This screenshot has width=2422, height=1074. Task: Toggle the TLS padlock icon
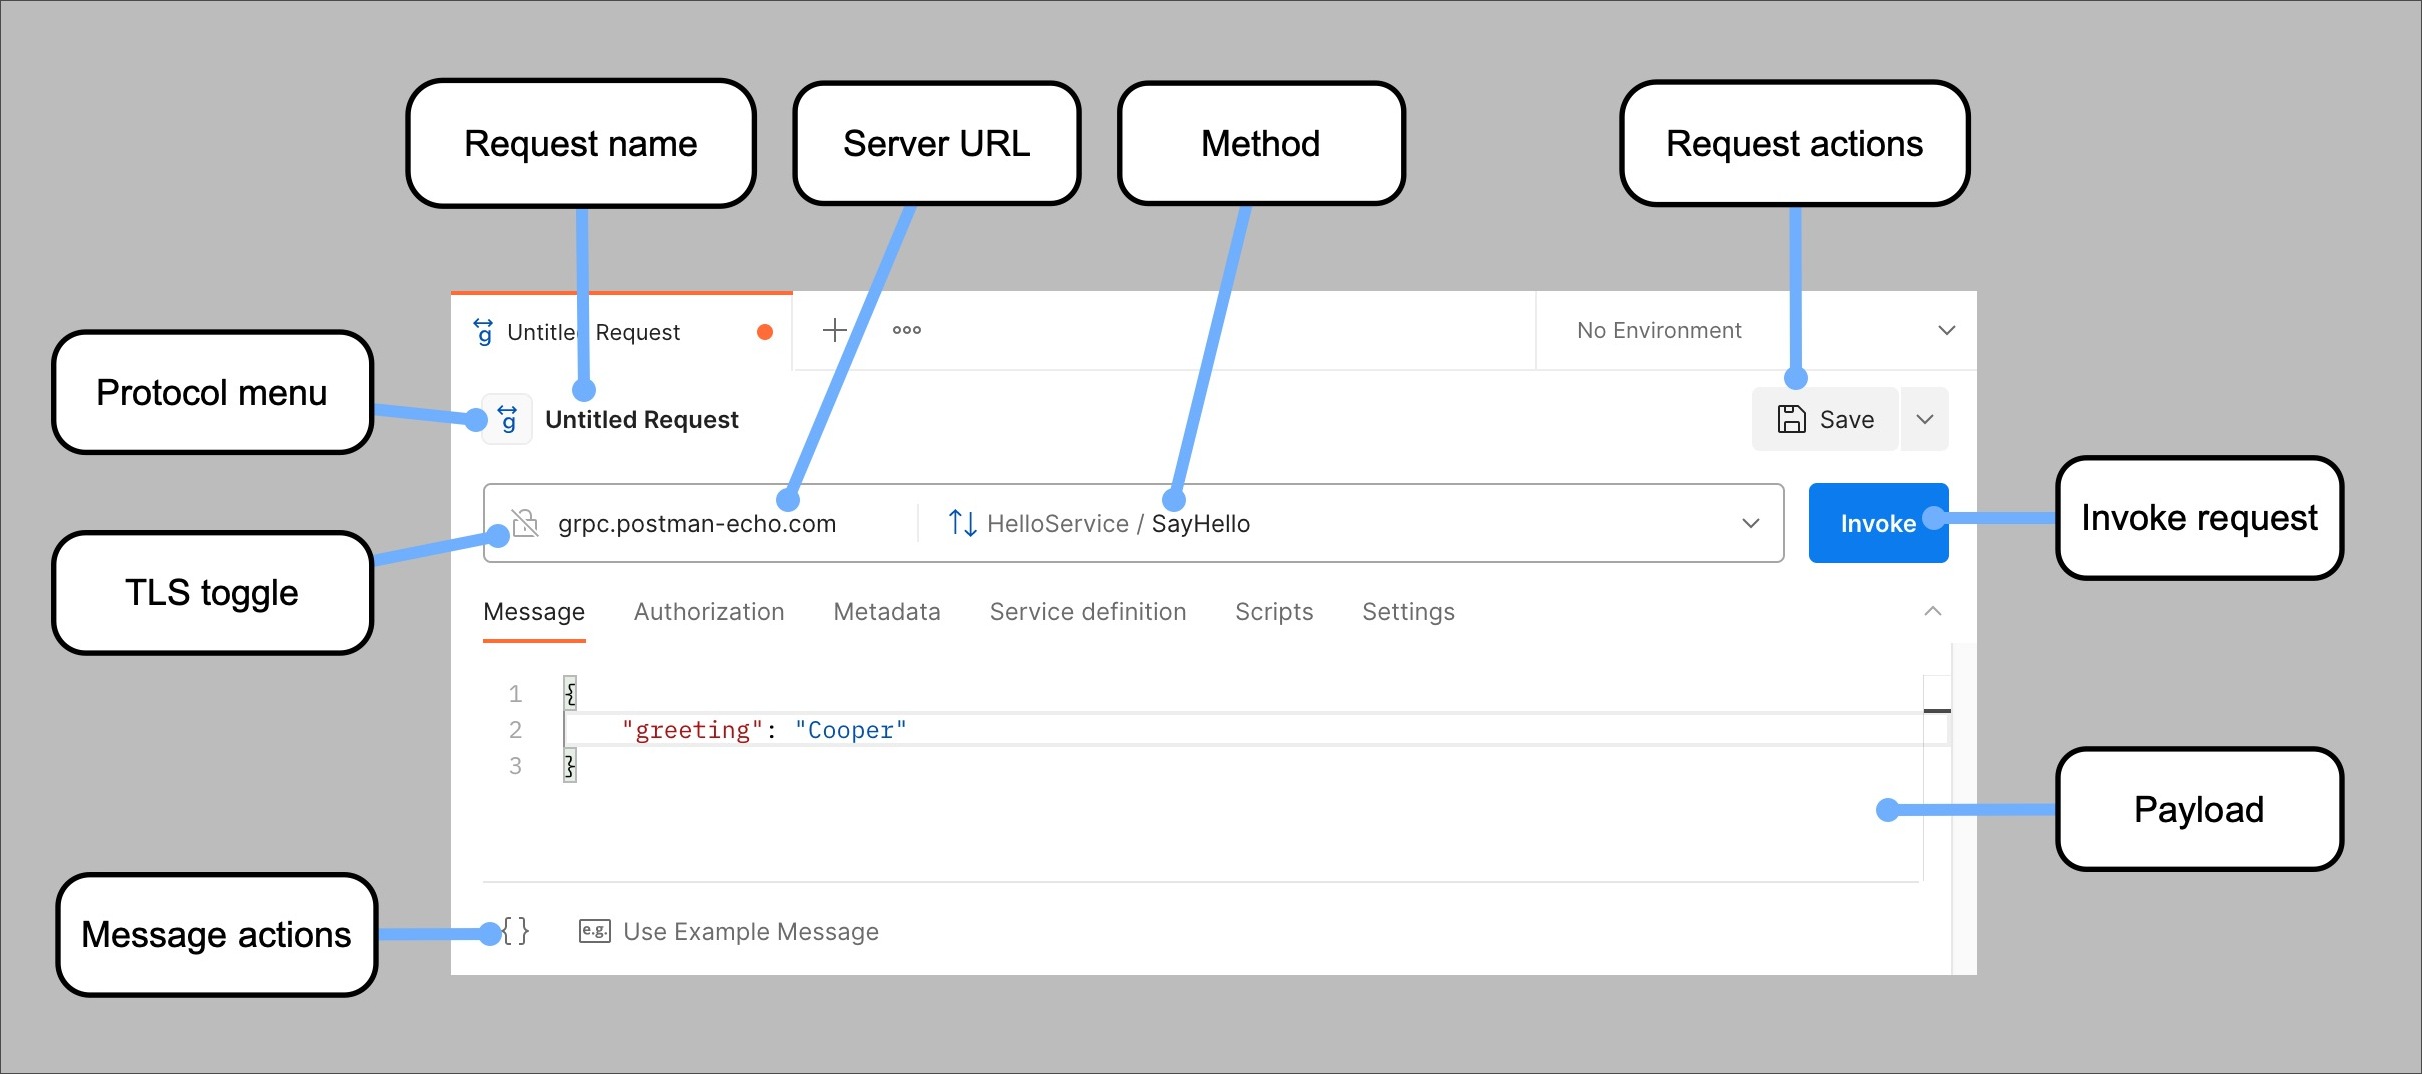coord(525,523)
